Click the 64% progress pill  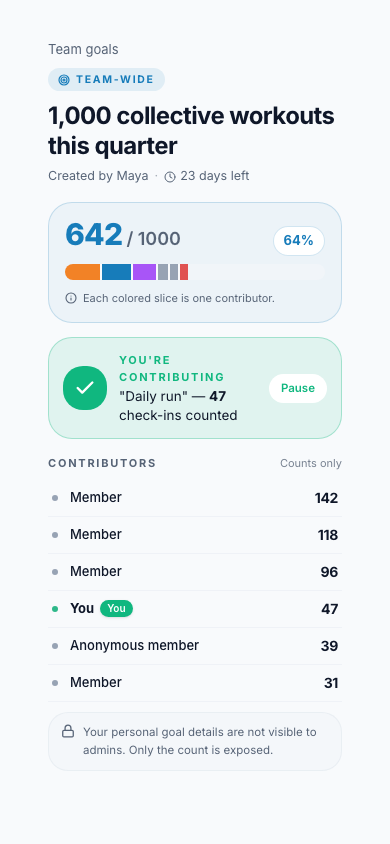point(299,241)
